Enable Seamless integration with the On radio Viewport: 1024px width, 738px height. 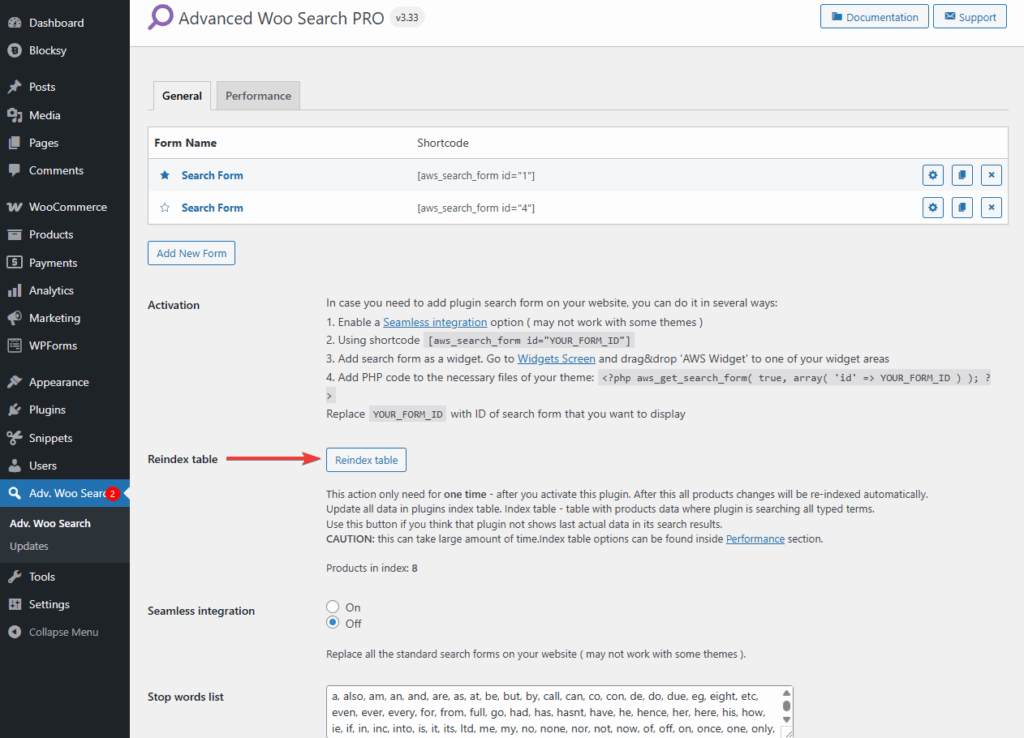point(331,606)
